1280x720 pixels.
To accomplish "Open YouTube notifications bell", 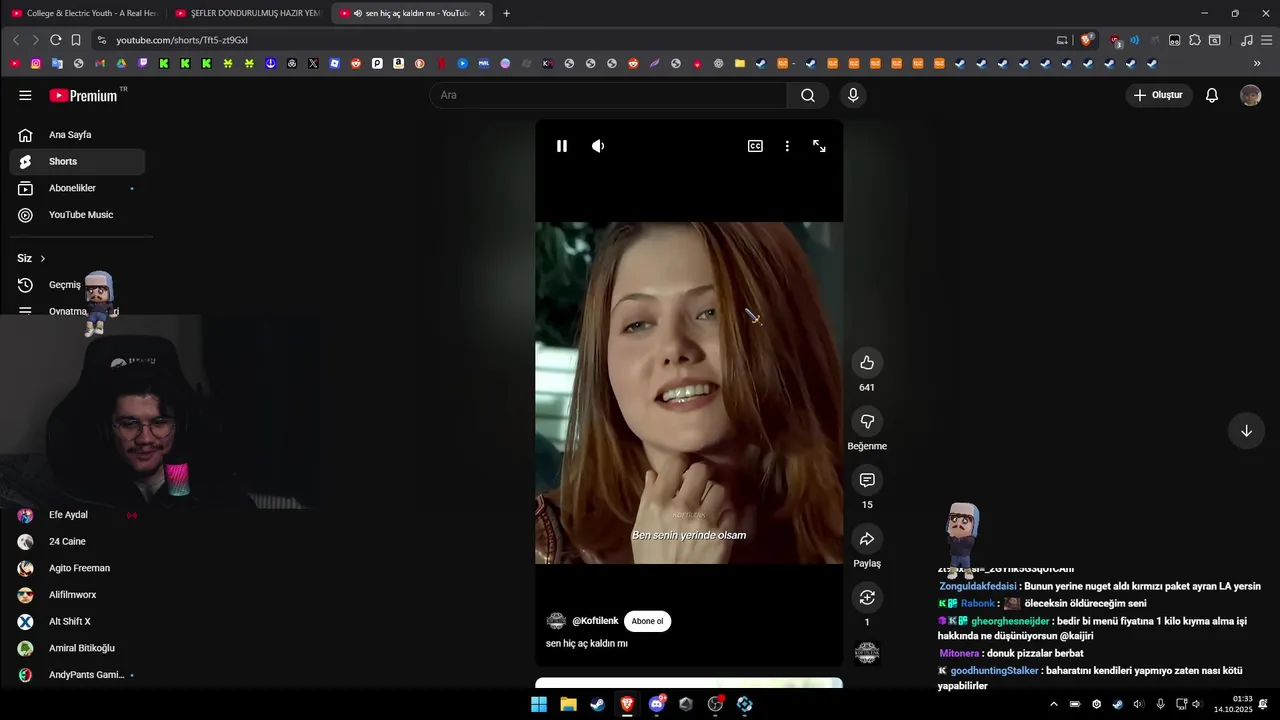I will tap(1211, 95).
